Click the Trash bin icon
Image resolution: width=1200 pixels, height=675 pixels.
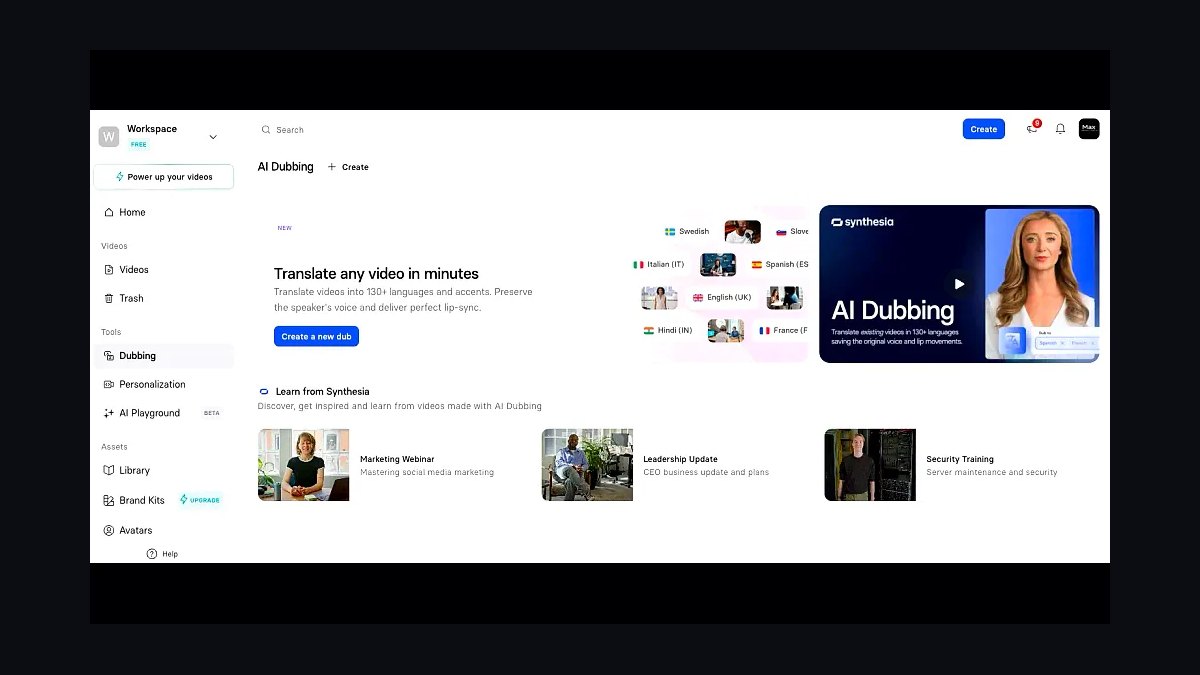coord(109,298)
